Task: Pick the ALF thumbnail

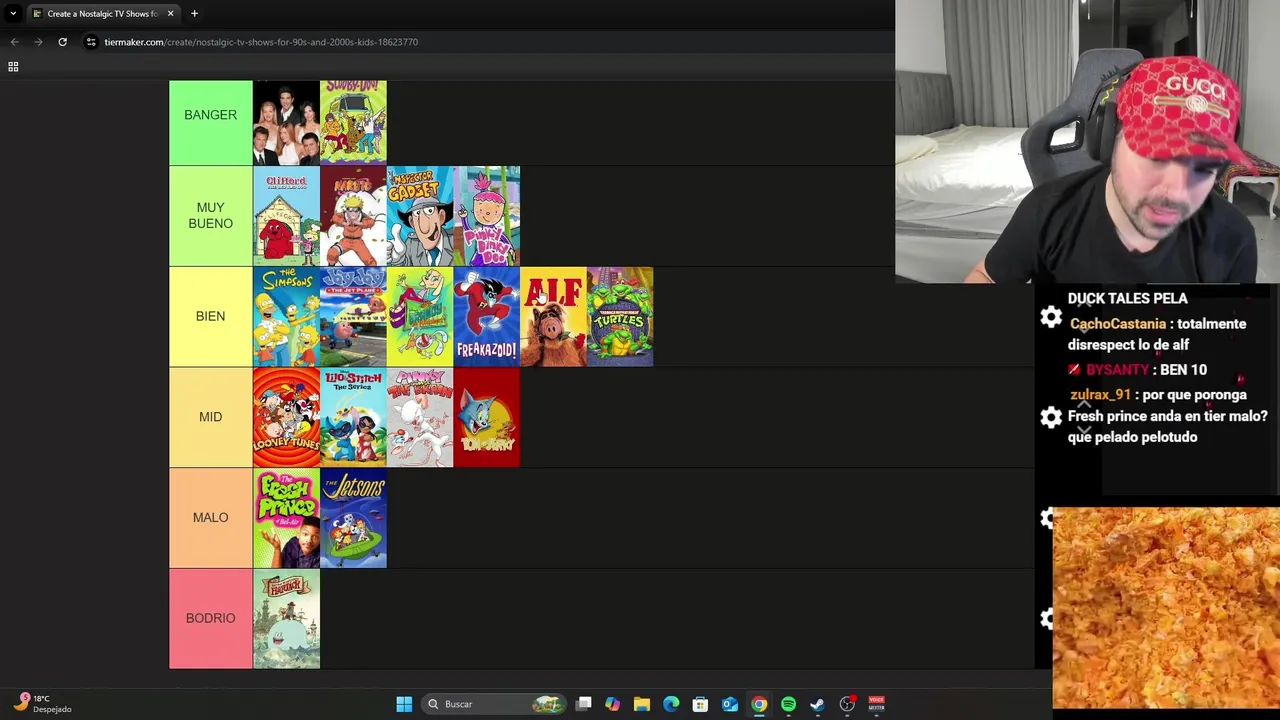Action: (x=553, y=317)
